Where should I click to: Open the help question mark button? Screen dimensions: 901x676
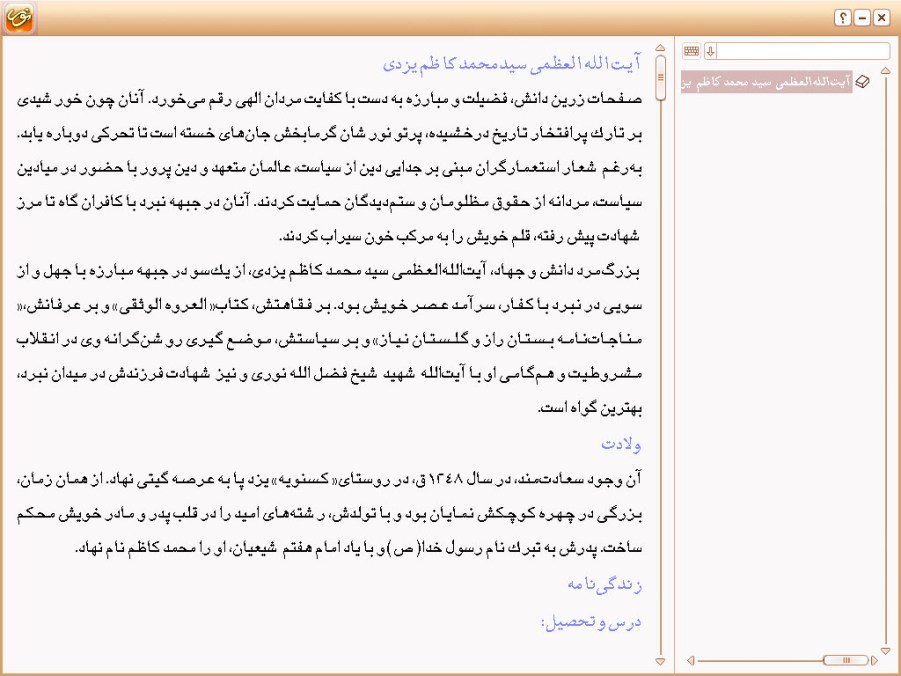click(x=842, y=18)
